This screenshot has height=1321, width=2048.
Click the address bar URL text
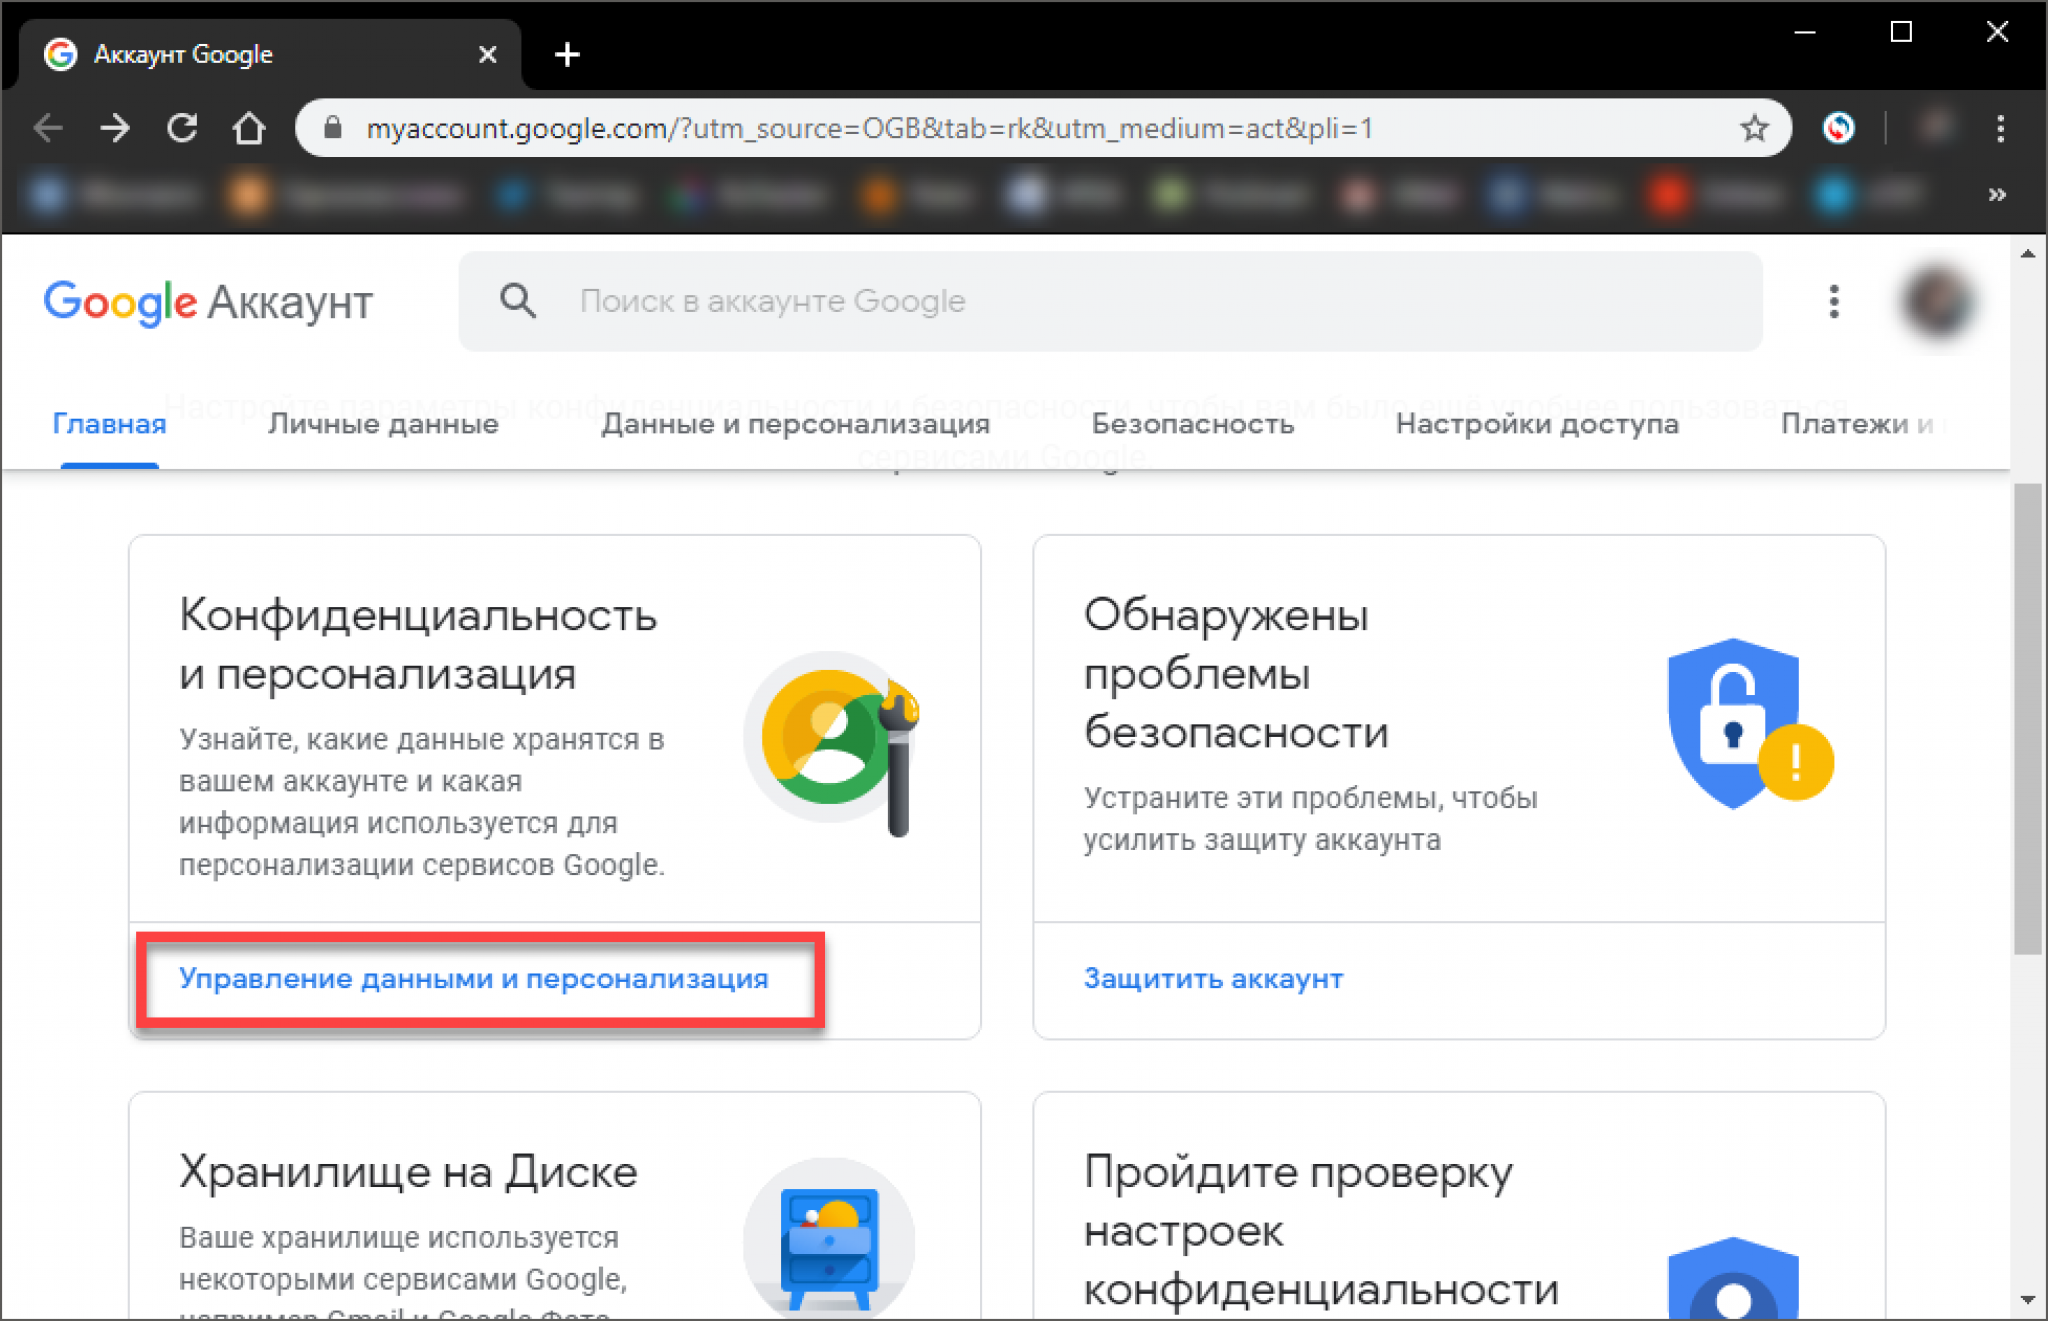coord(869,128)
